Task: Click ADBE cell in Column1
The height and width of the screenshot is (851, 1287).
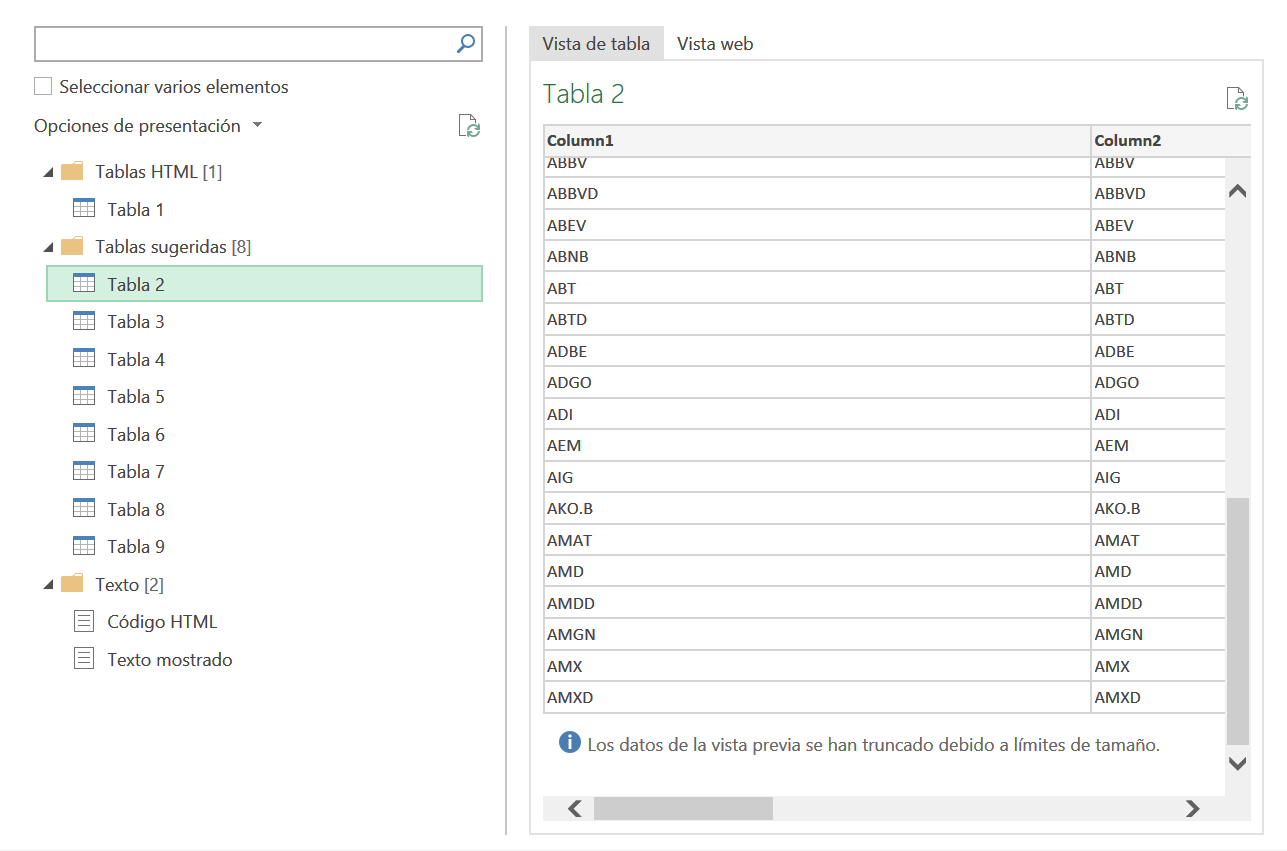Action: [817, 351]
